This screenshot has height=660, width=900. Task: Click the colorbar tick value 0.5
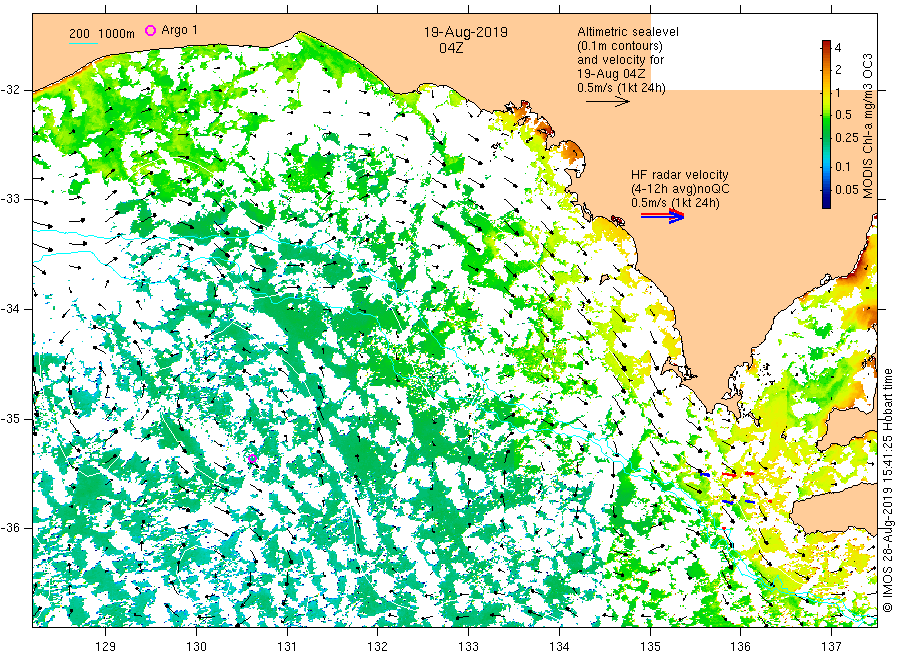(843, 115)
